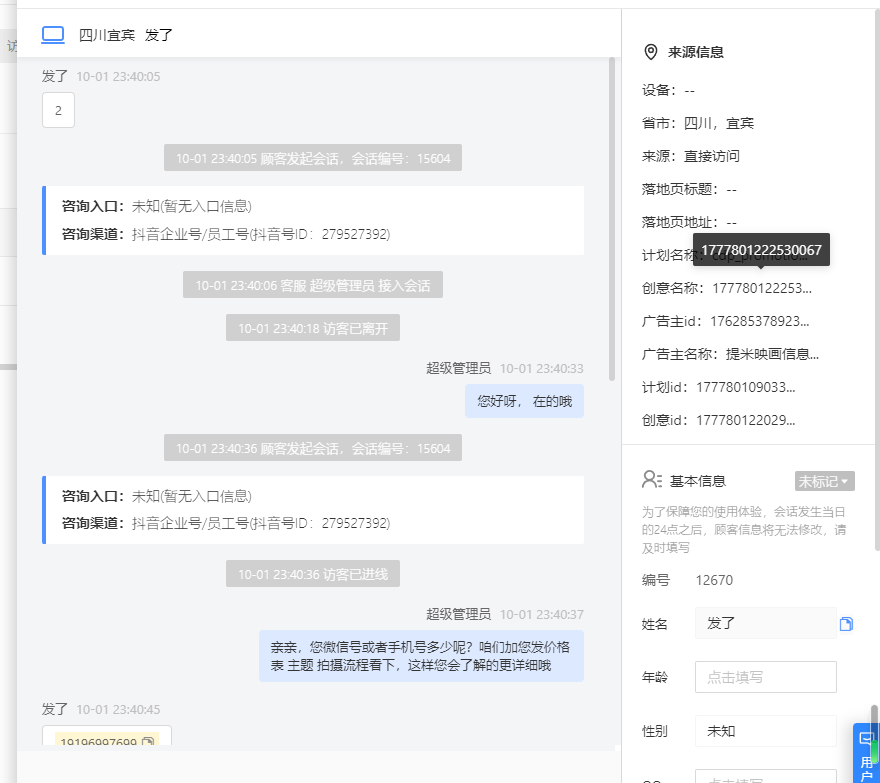Click the visitor message bubble showing 2
This screenshot has width=880, height=783.
tap(58, 110)
